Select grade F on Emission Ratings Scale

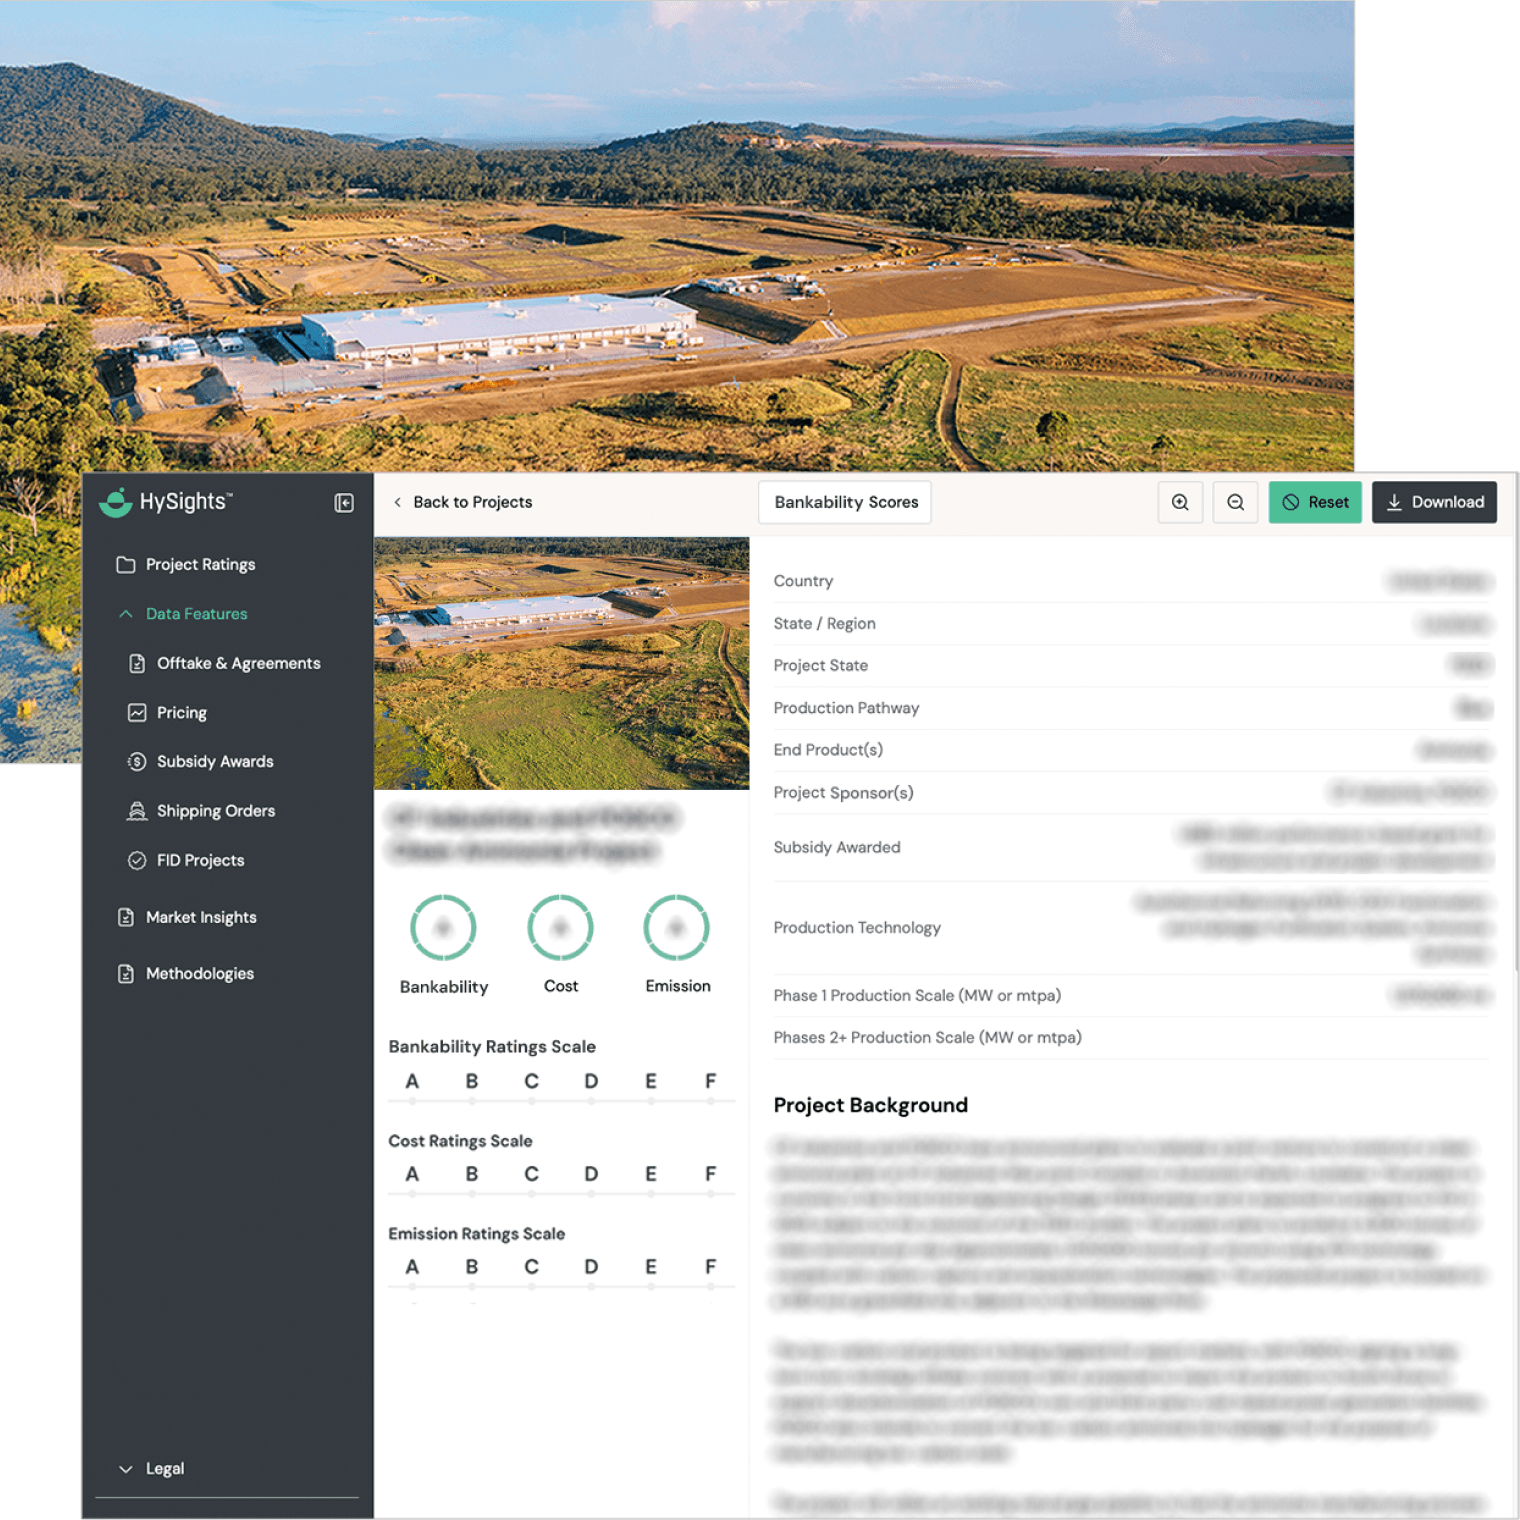(710, 1267)
